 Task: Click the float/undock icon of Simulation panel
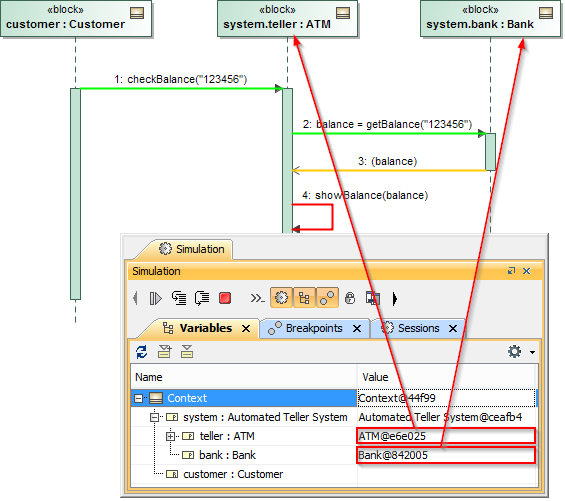click(x=511, y=271)
